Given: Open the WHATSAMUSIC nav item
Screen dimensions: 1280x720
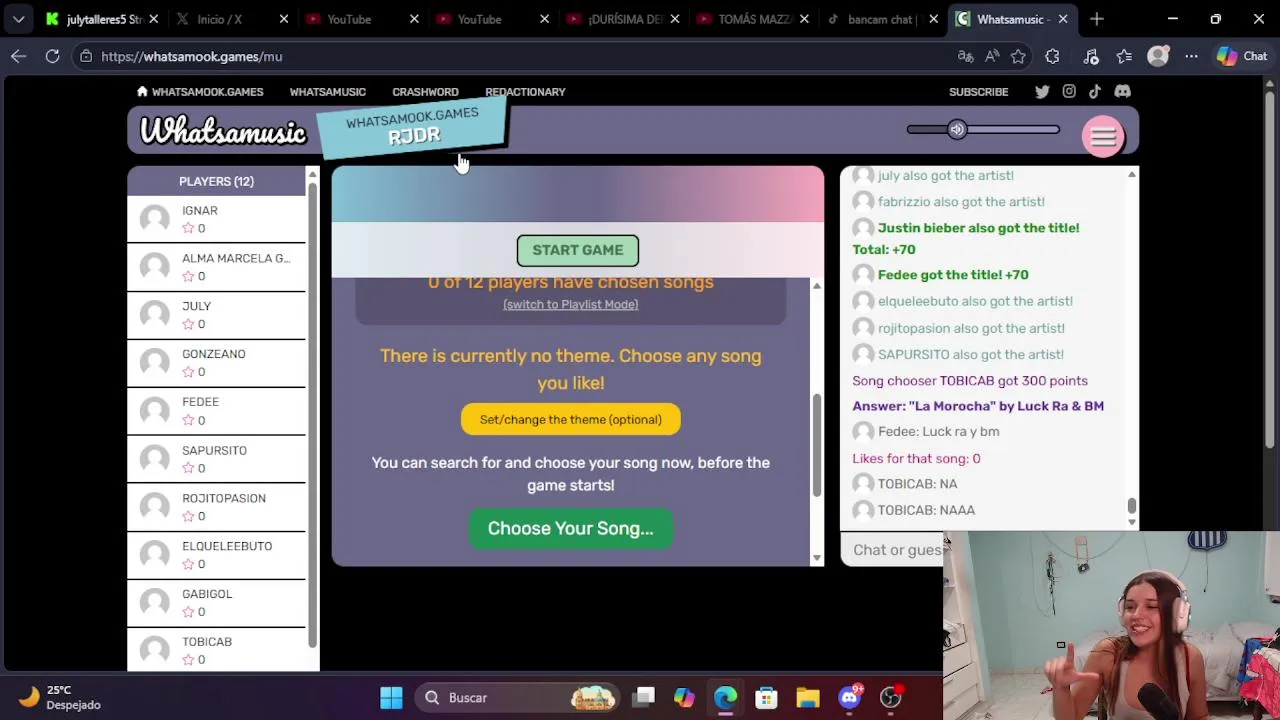Looking at the screenshot, I should click(x=327, y=92).
